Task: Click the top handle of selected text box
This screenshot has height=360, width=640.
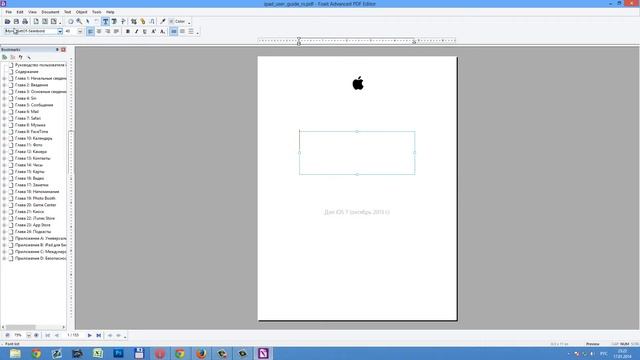Action: (357, 131)
